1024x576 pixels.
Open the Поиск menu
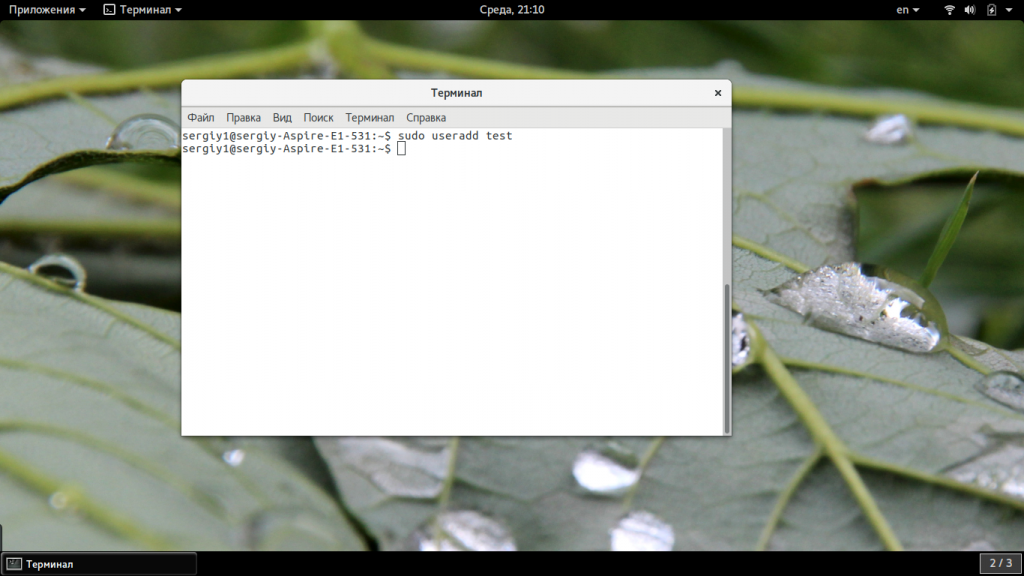(x=318, y=118)
